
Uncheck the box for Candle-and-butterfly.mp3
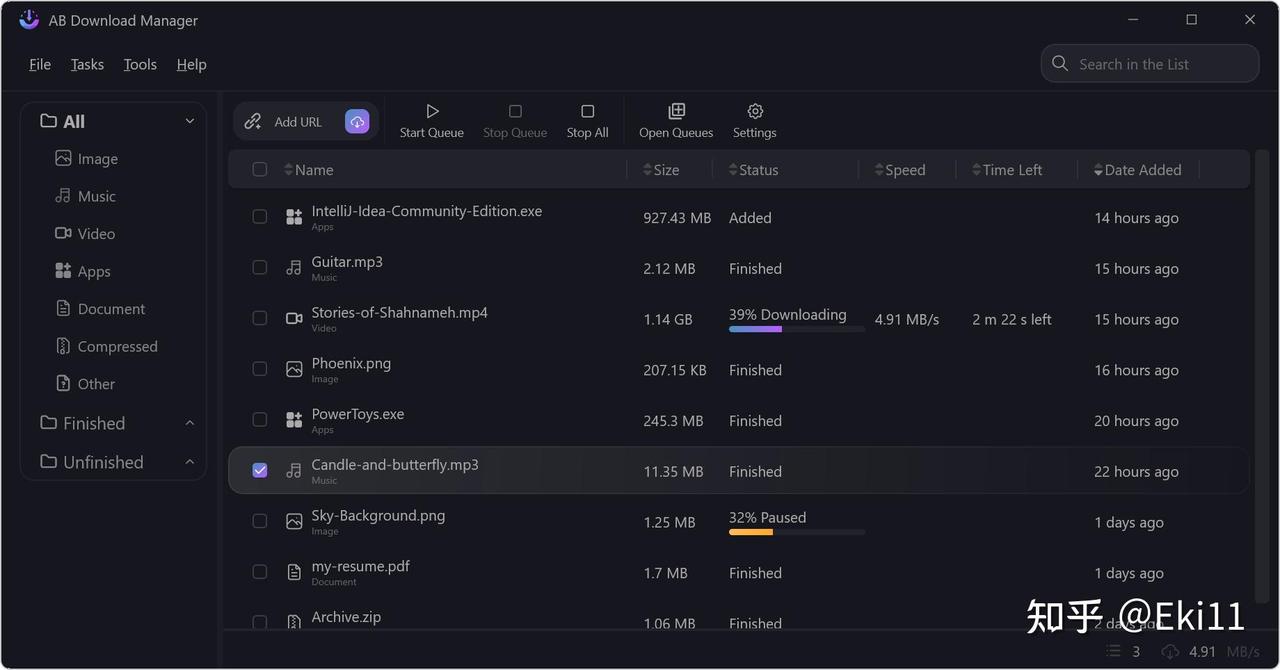(260, 471)
